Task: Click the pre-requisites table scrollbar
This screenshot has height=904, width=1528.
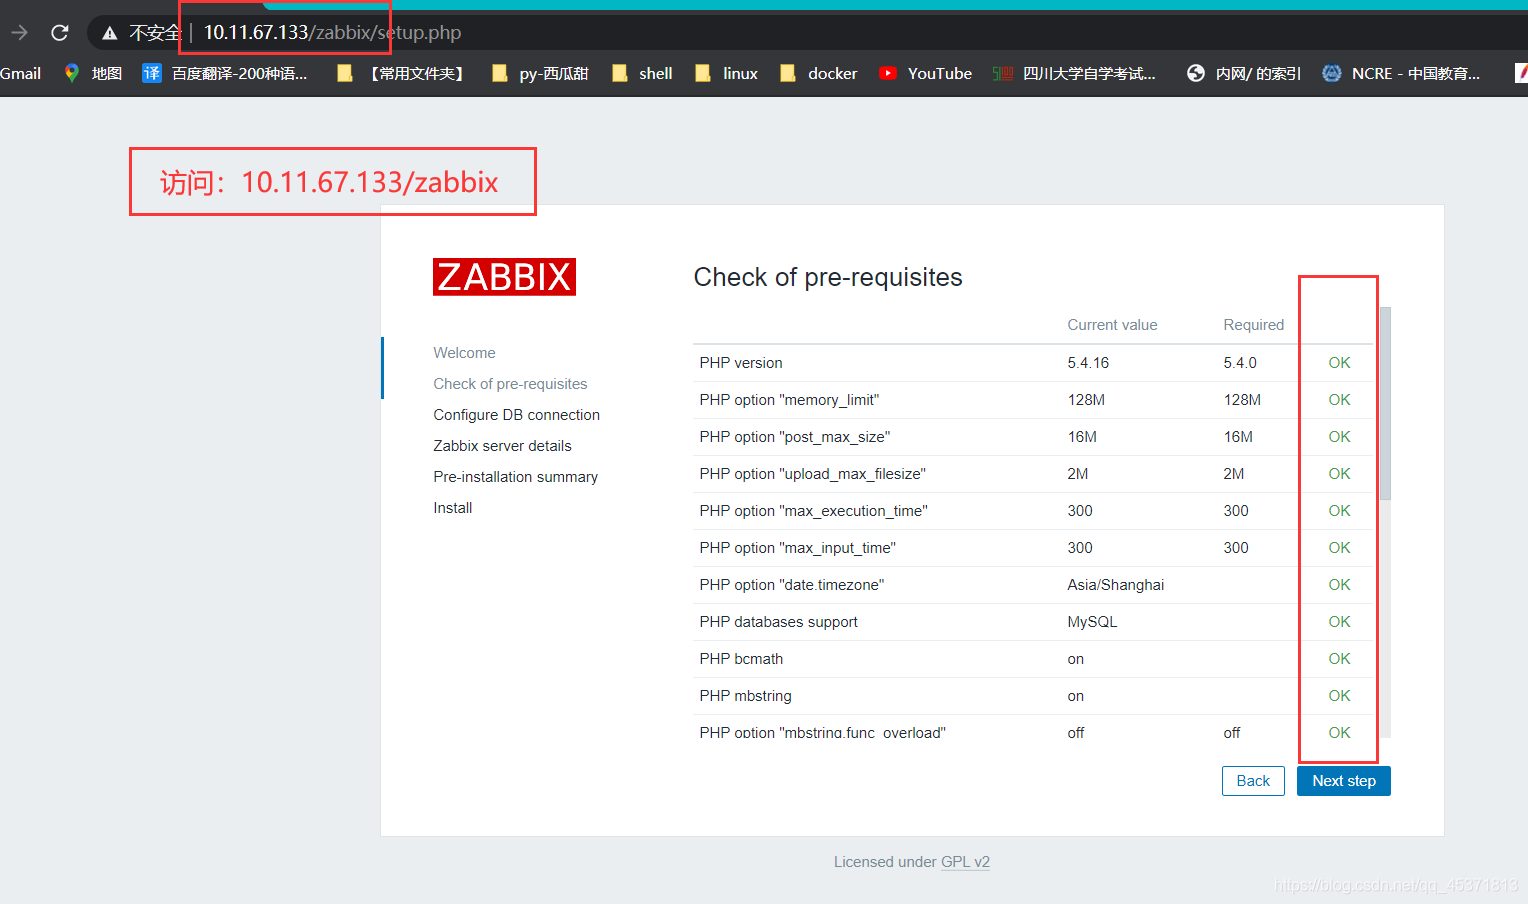Action: tap(1385, 403)
